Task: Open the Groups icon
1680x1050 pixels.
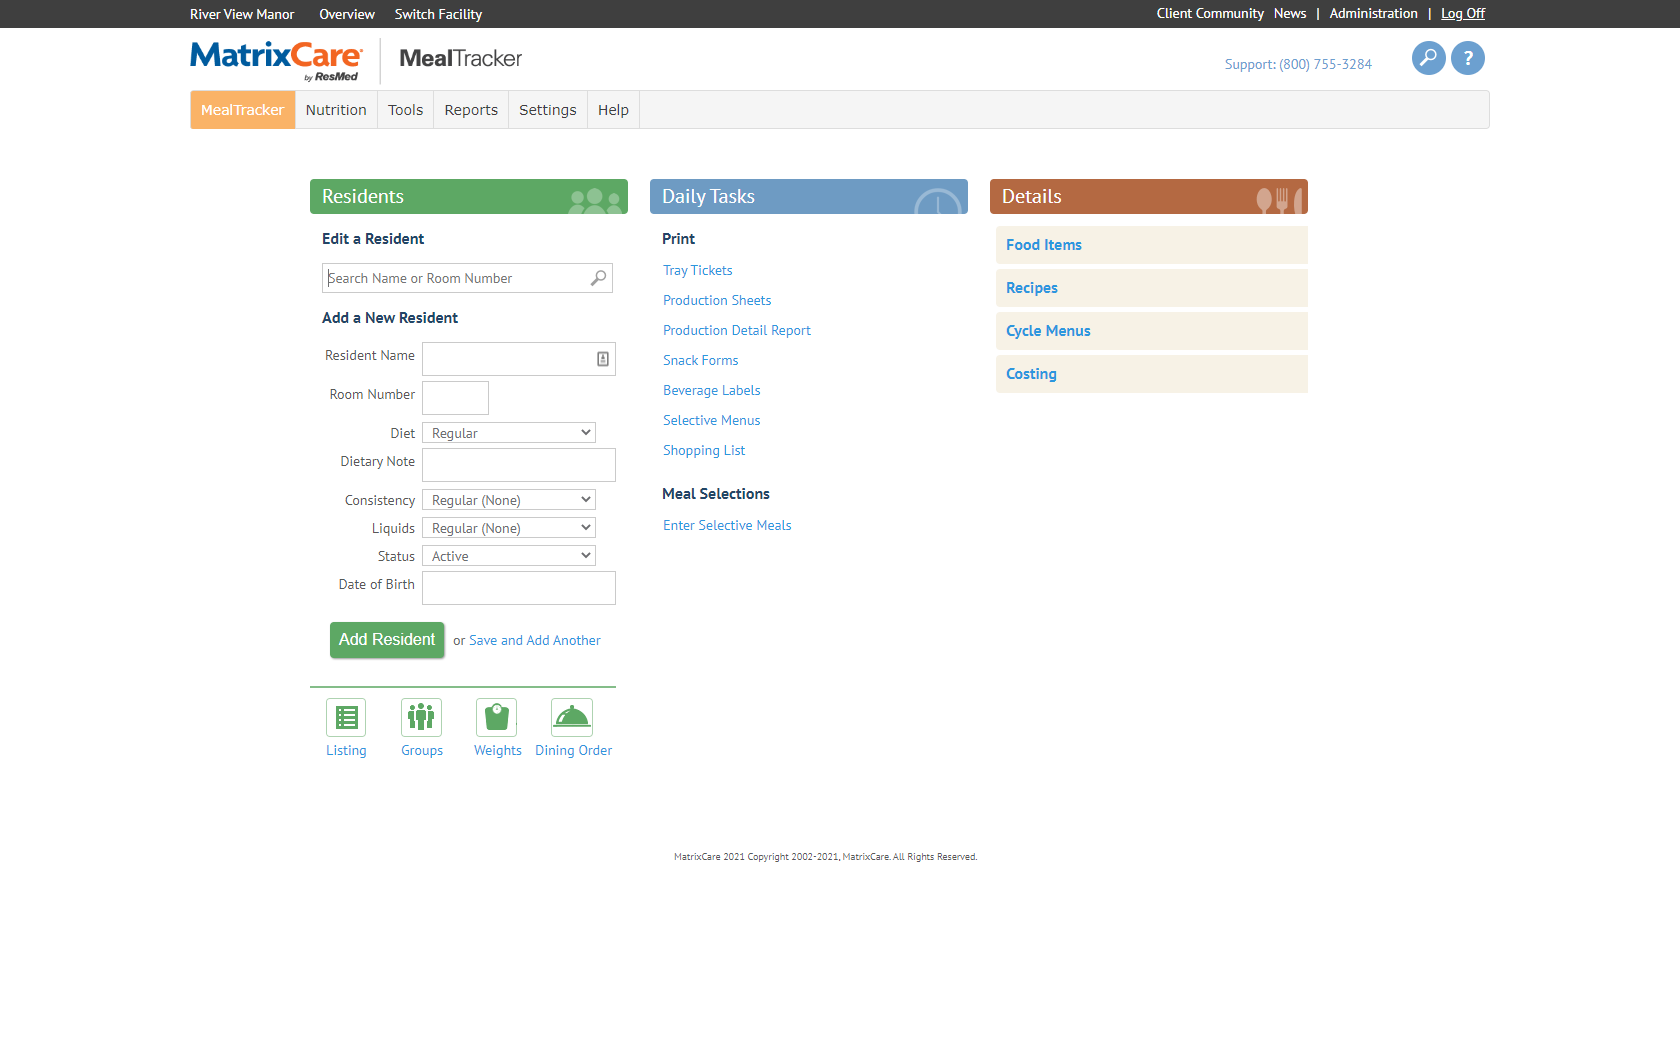Action: [x=421, y=717]
